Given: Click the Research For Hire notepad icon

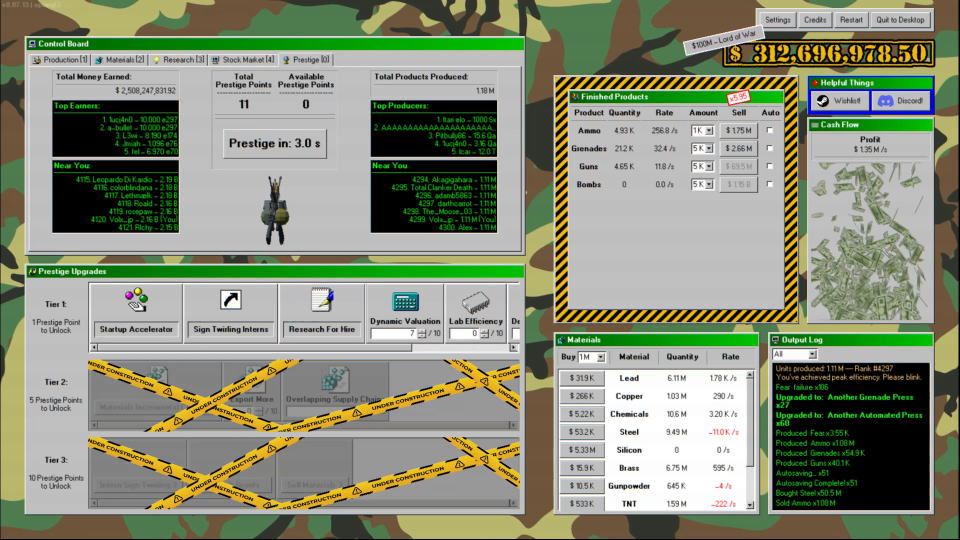Looking at the screenshot, I should point(321,300).
